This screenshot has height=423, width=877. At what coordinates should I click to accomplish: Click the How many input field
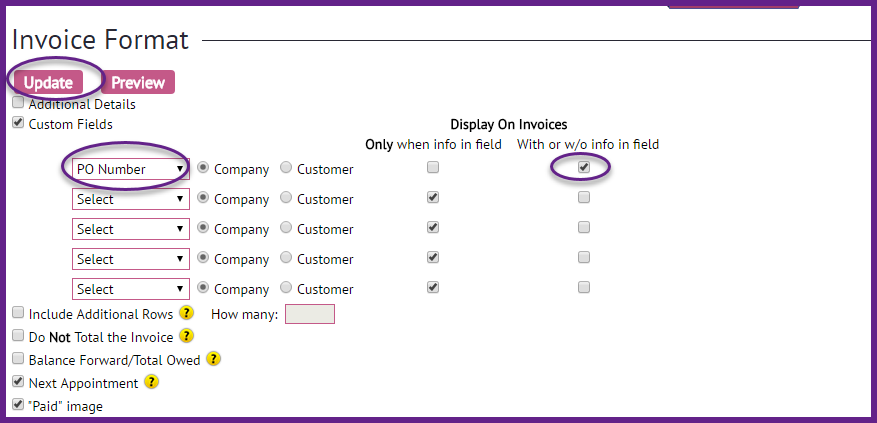point(310,314)
